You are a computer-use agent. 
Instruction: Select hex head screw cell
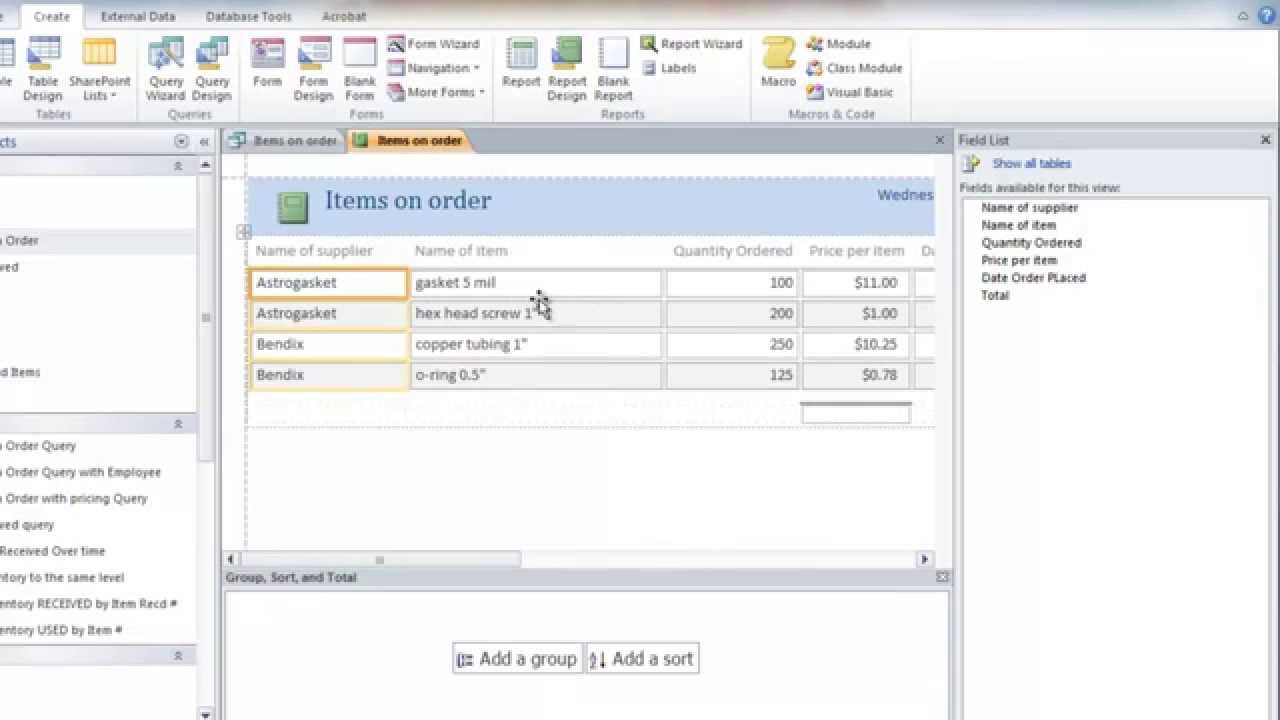(536, 314)
